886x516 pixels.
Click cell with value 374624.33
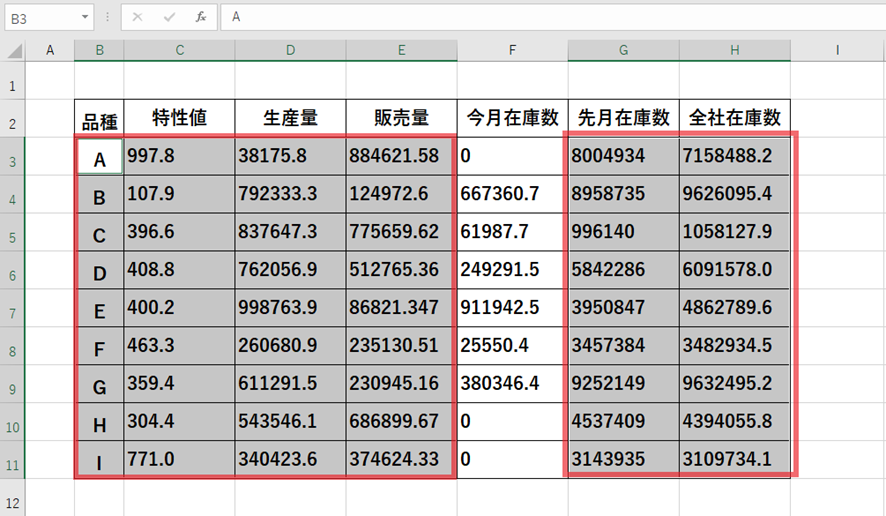pyautogui.click(x=401, y=459)
